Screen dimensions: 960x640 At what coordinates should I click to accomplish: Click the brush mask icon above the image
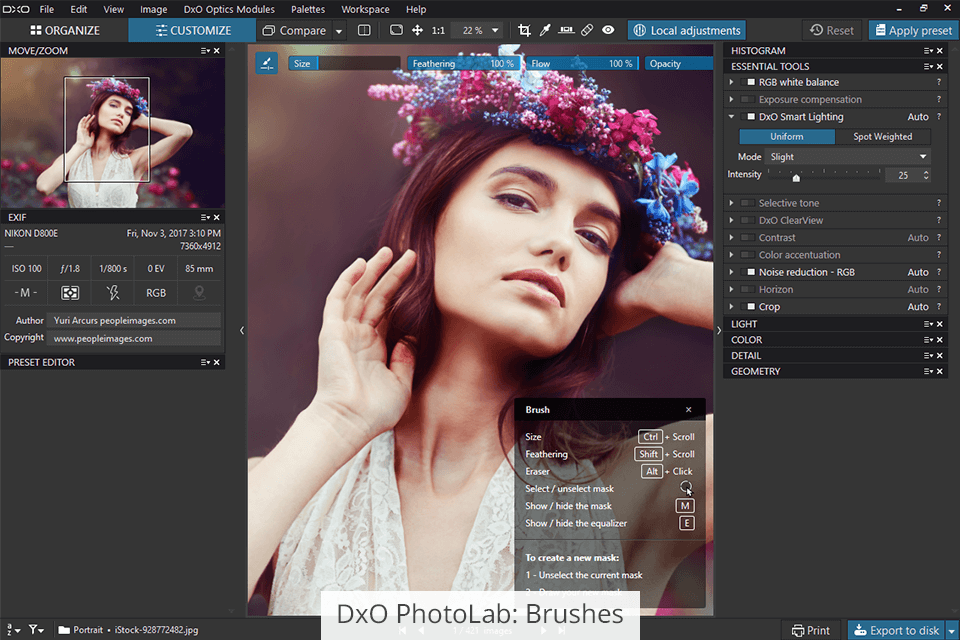tap(267, 63)
